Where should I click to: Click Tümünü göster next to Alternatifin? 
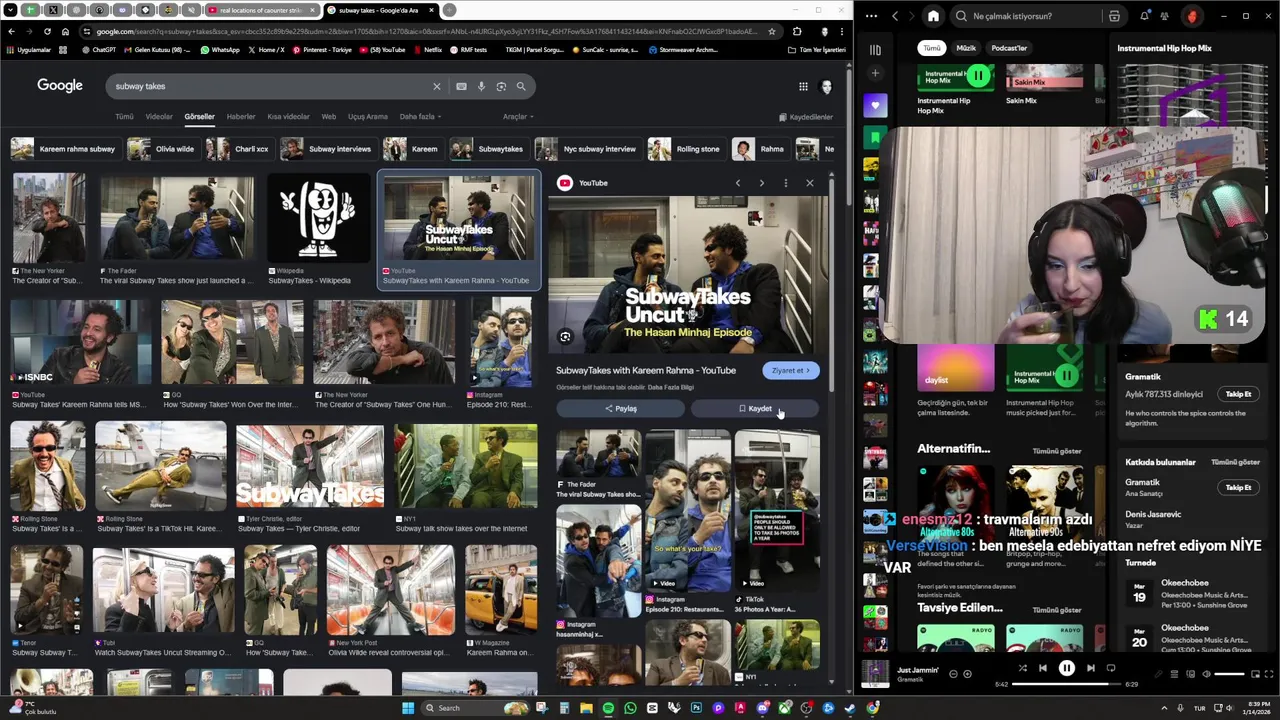[x=1056, y=451]
